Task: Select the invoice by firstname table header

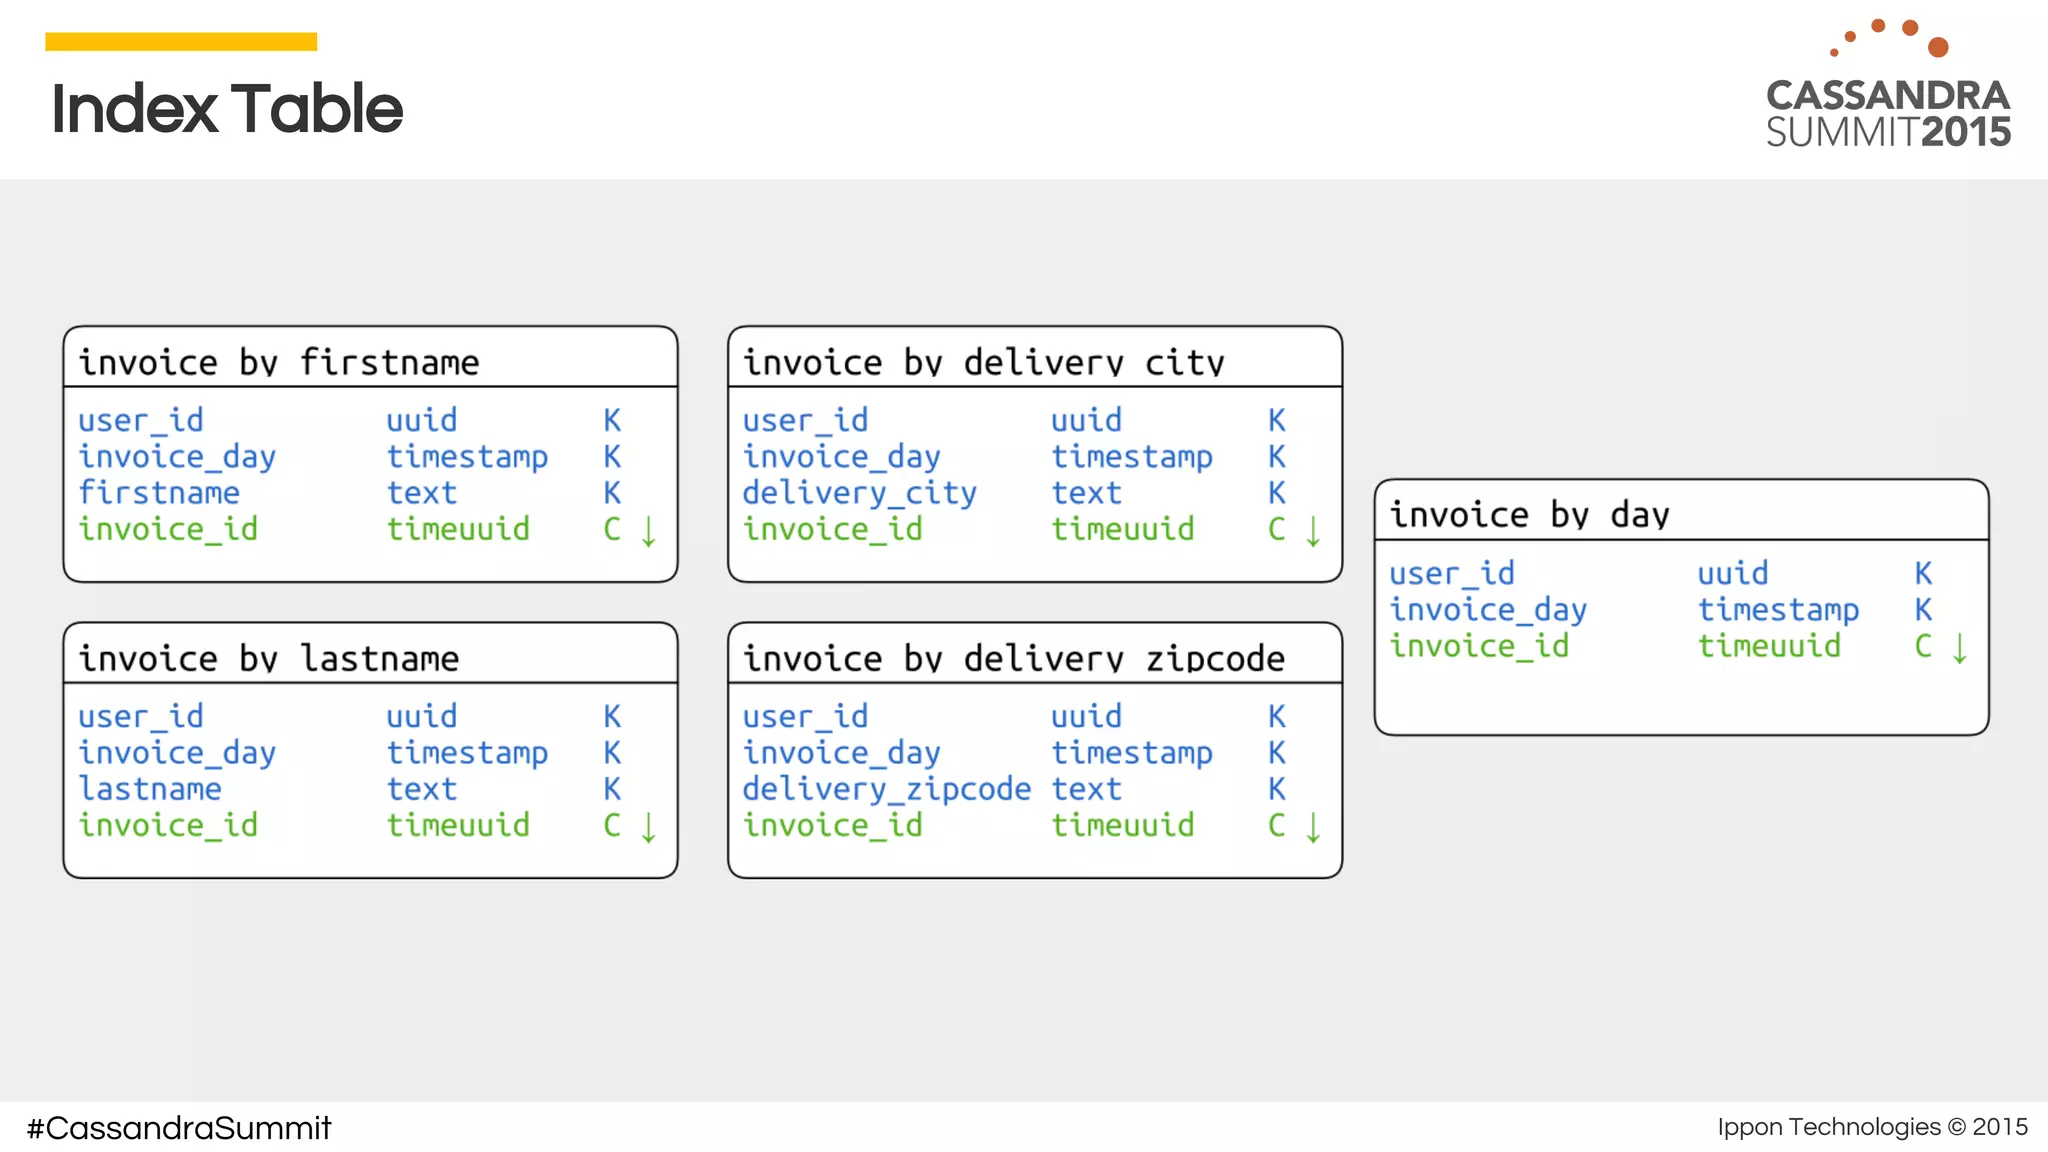Action: tap(279, 361)
